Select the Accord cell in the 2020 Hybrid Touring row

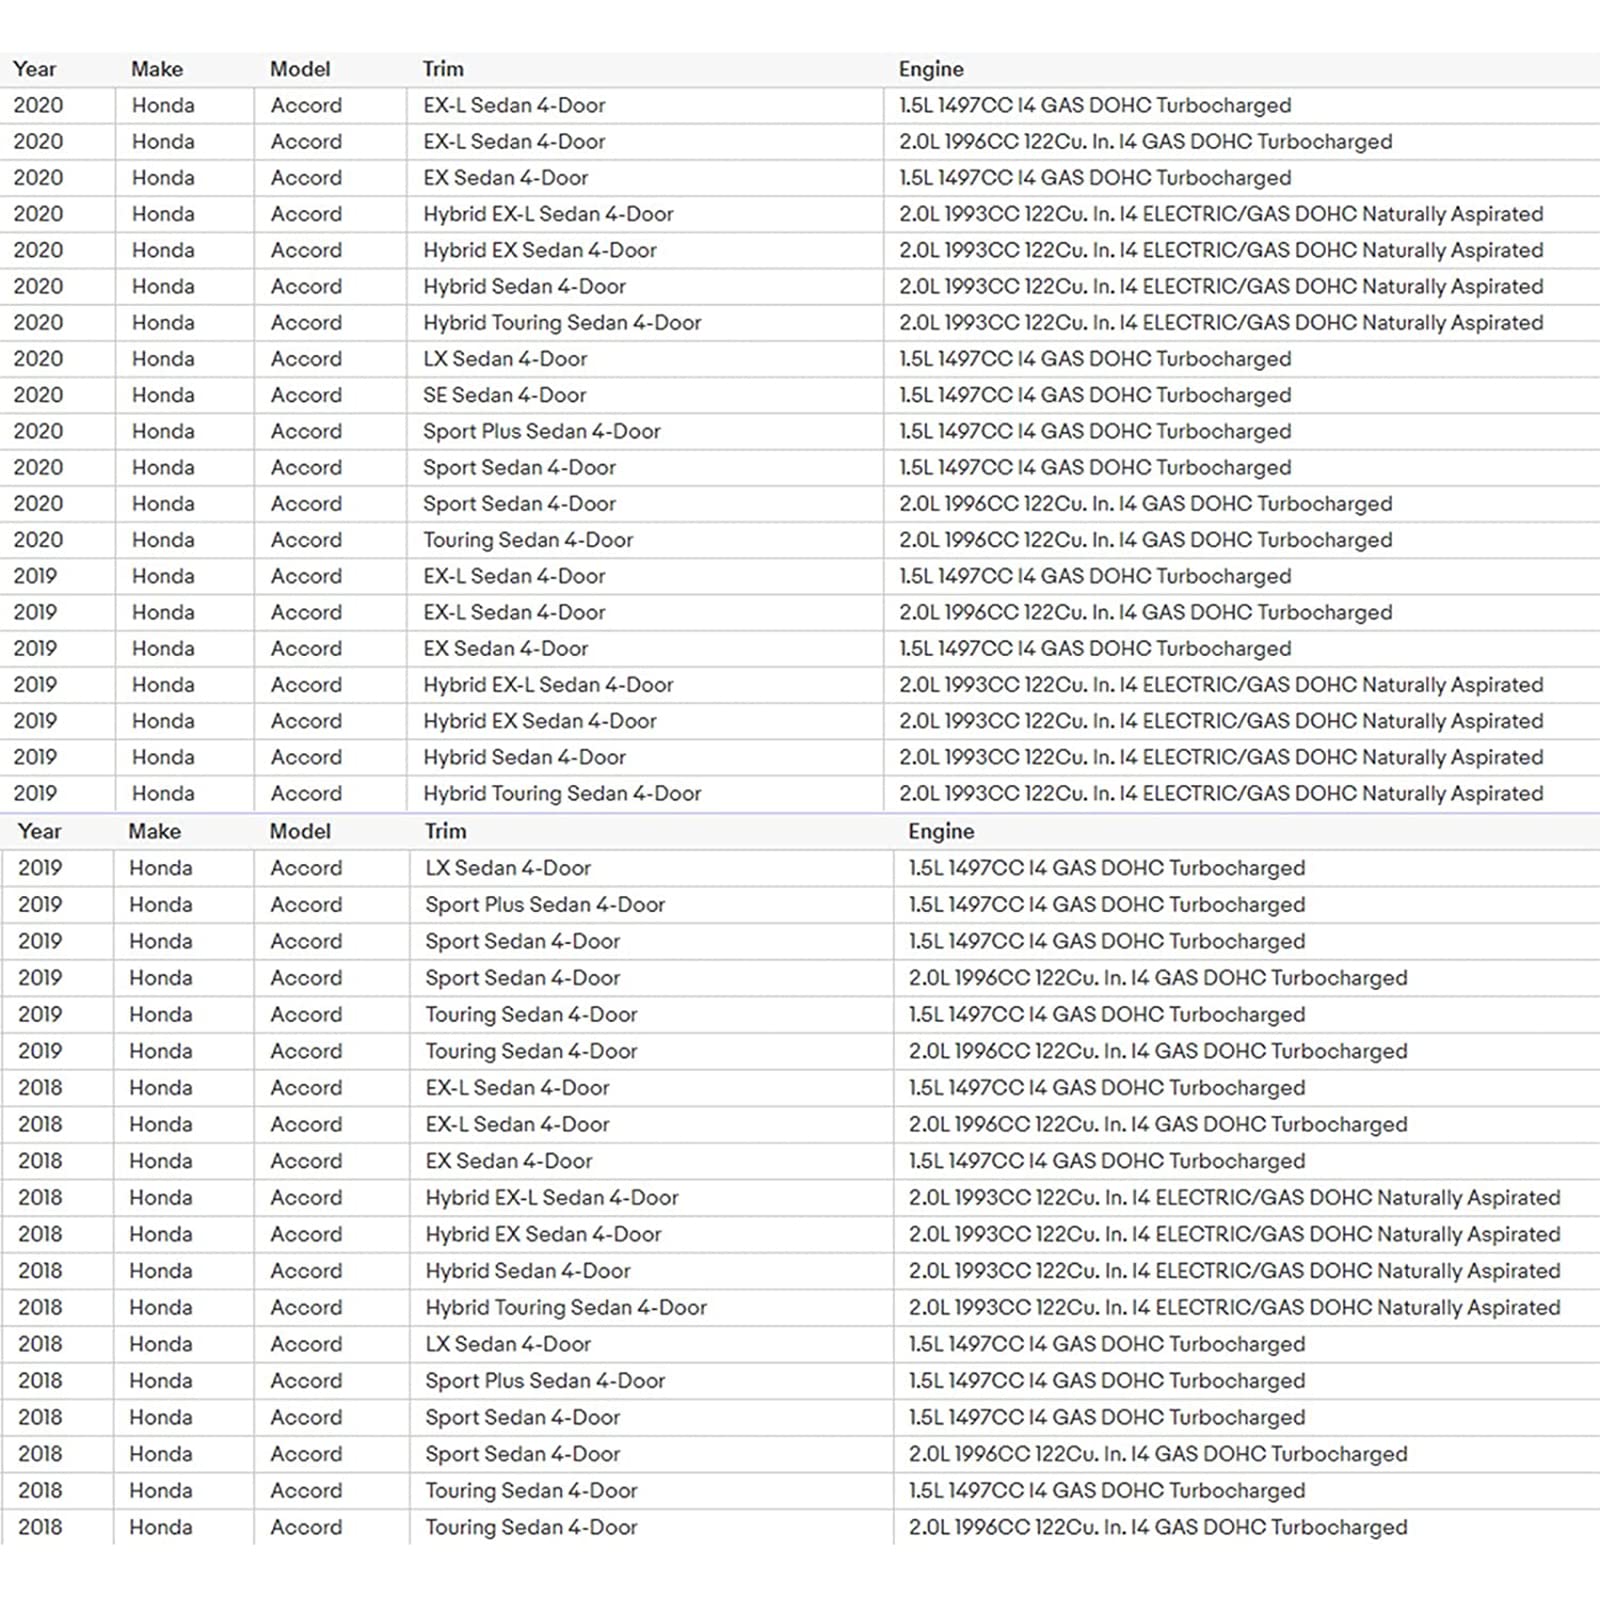click(x=330, y=323)
